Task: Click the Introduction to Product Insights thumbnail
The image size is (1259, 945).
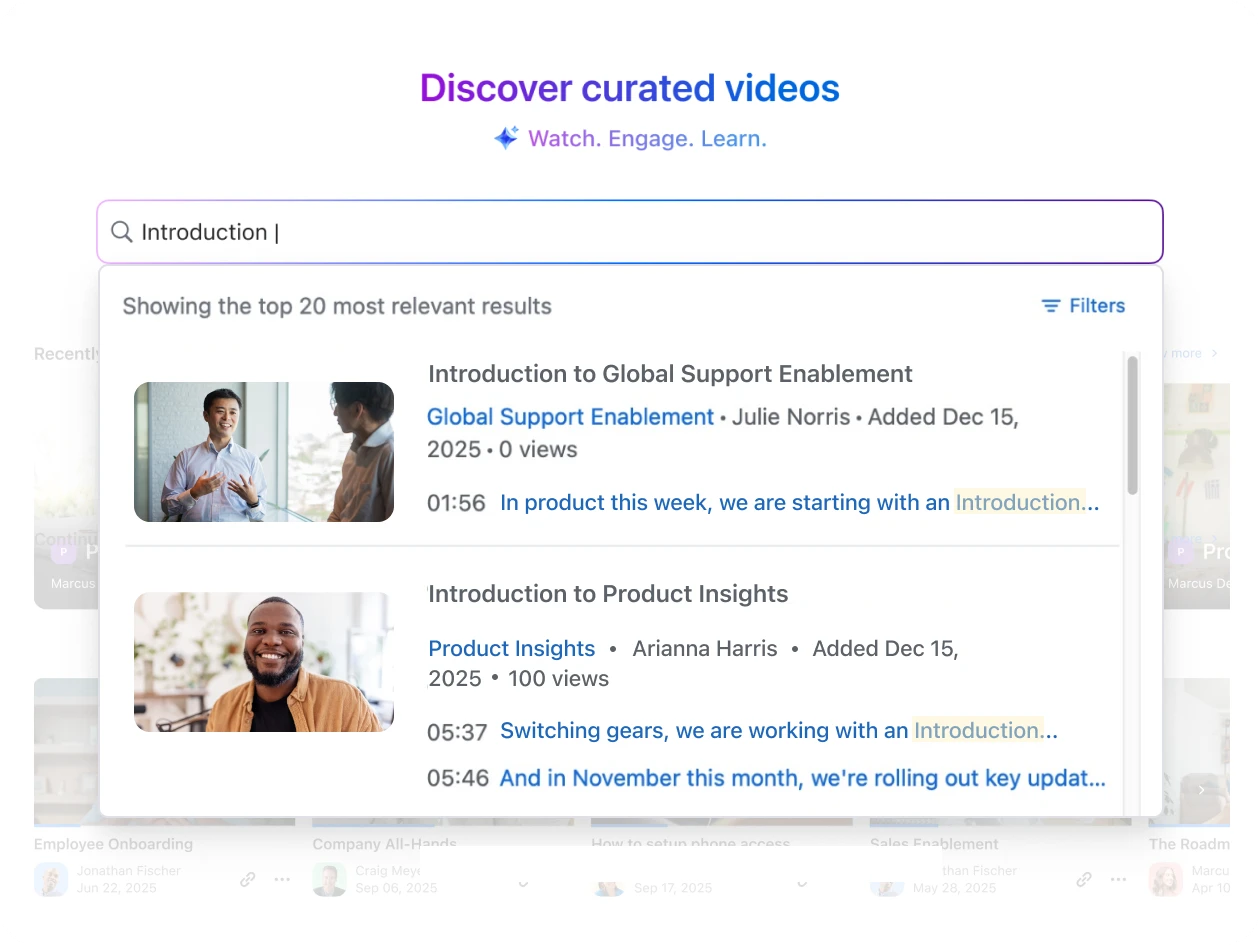Action: point(263,662)
